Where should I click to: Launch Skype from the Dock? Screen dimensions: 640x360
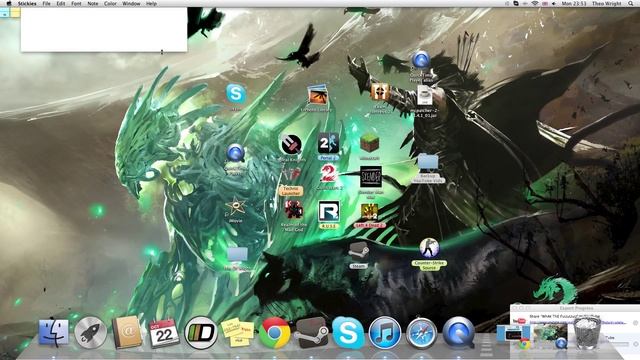[348, 333]
